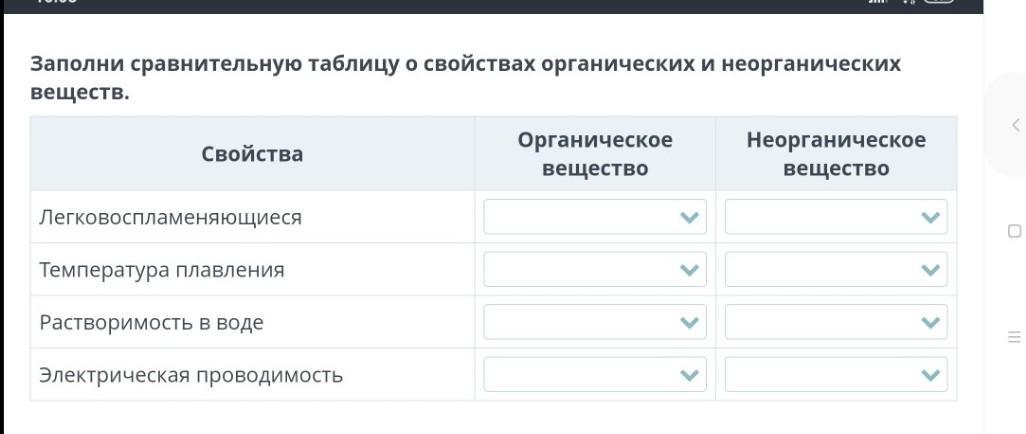1026x434 pixels.
Task: Select organic Растворимость в воде dropdown
Action: [x=595, y=322]
